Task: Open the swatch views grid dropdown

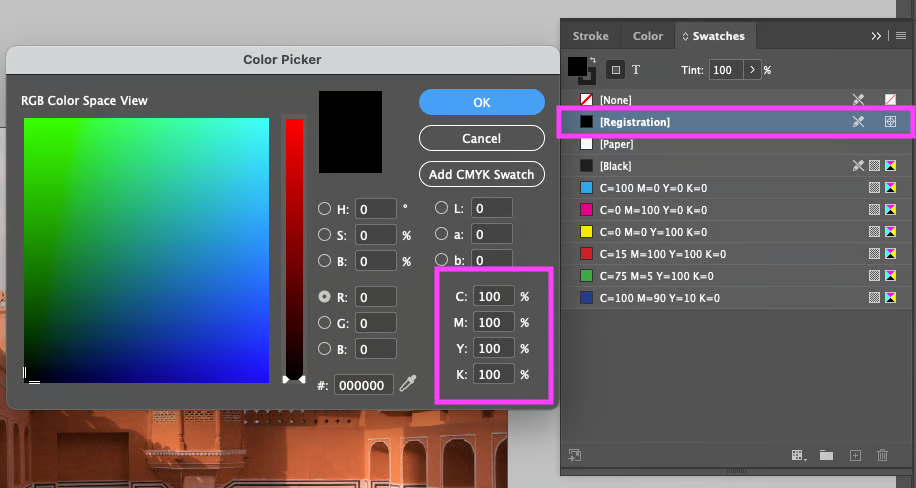Action: pos(798,455)
